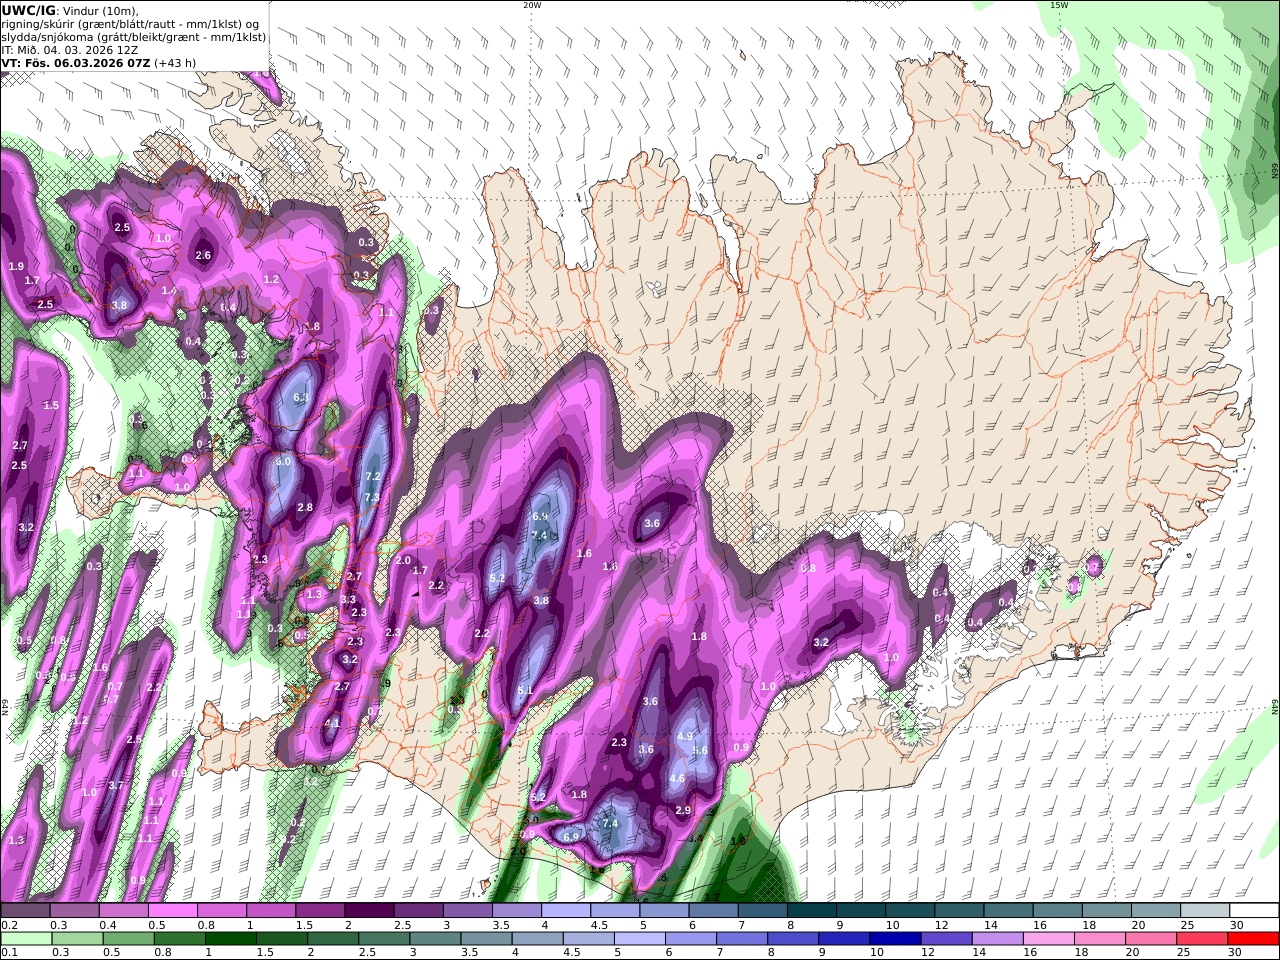Image resolution: width=1280 pixels, height=960 pixels.
Task: Click the 15W longitude label
Action: [x=1059, y=5]
